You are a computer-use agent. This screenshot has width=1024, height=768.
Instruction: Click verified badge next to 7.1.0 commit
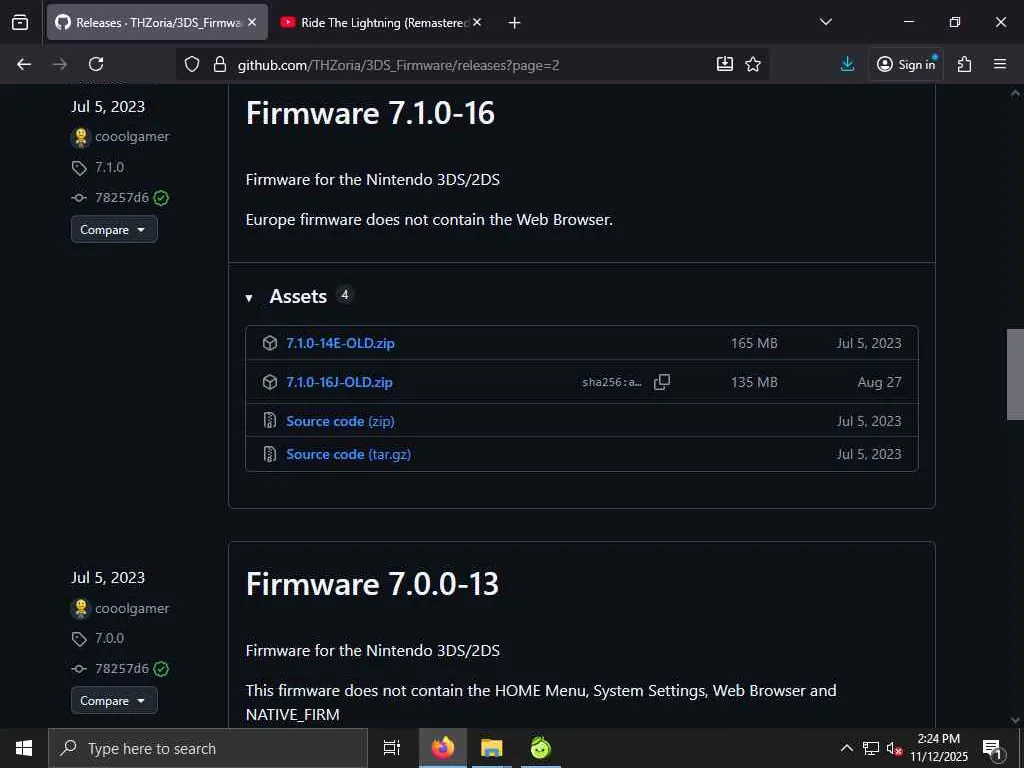pyautogui.click(x=161, y=198)
